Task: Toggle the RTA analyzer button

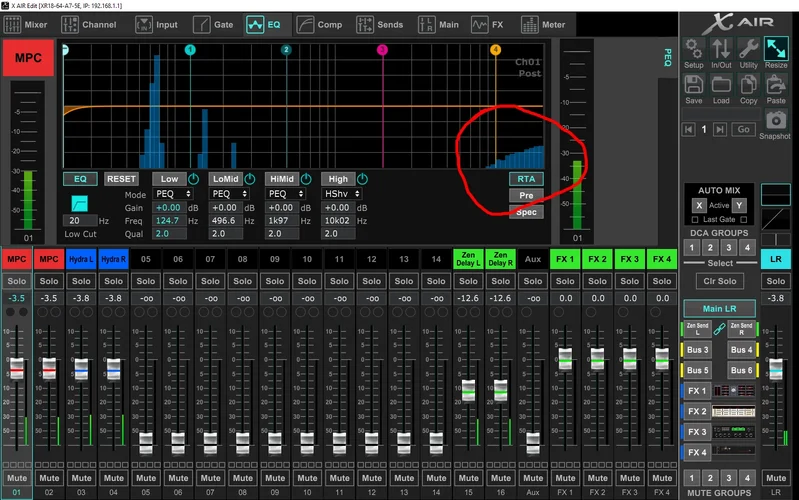Action: 526,179
